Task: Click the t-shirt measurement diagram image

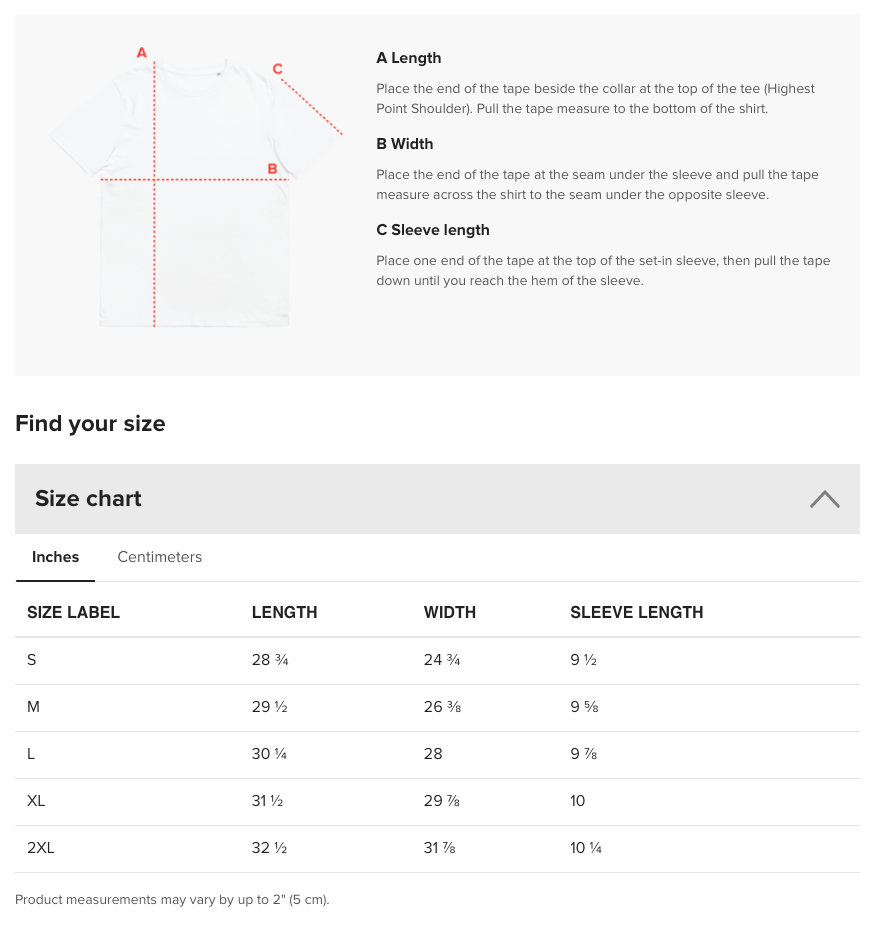Action: [195, 195]
